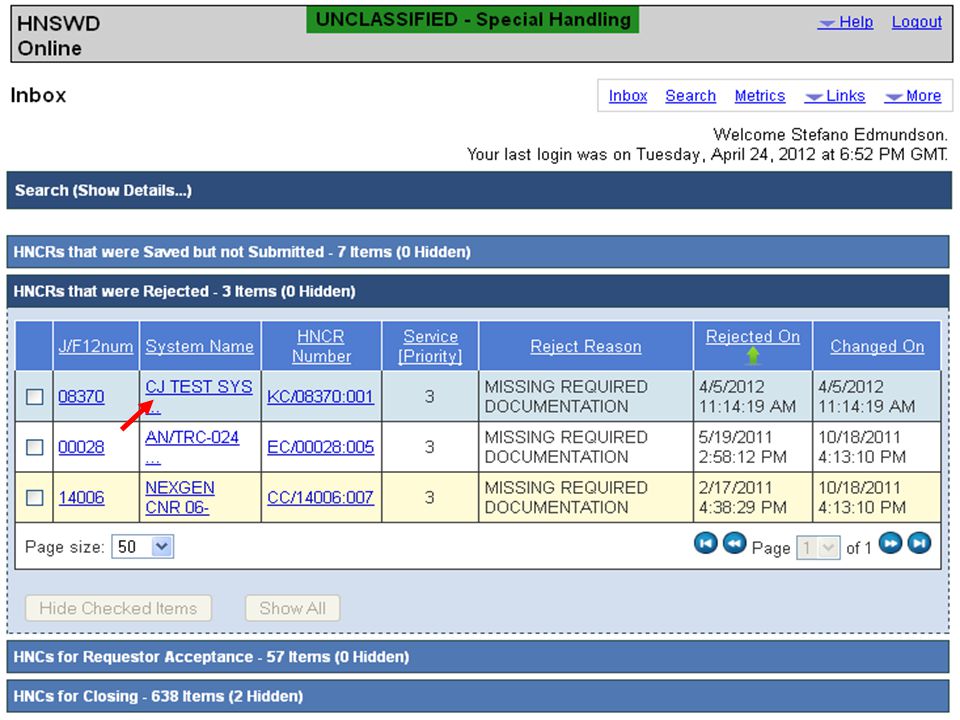Check the box for row 08370
This screenshot has height=720, width=960.
[x=35, y=397]
